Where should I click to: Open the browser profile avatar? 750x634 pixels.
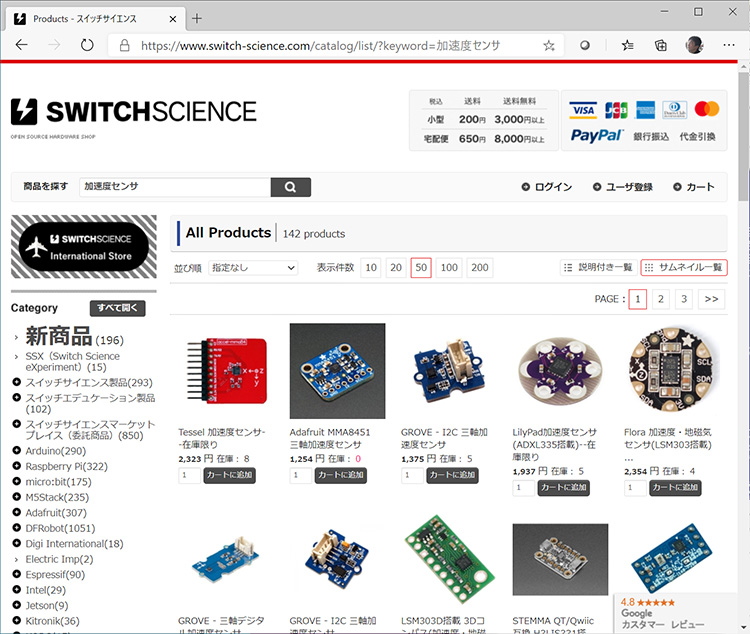(x=695, y=45)
